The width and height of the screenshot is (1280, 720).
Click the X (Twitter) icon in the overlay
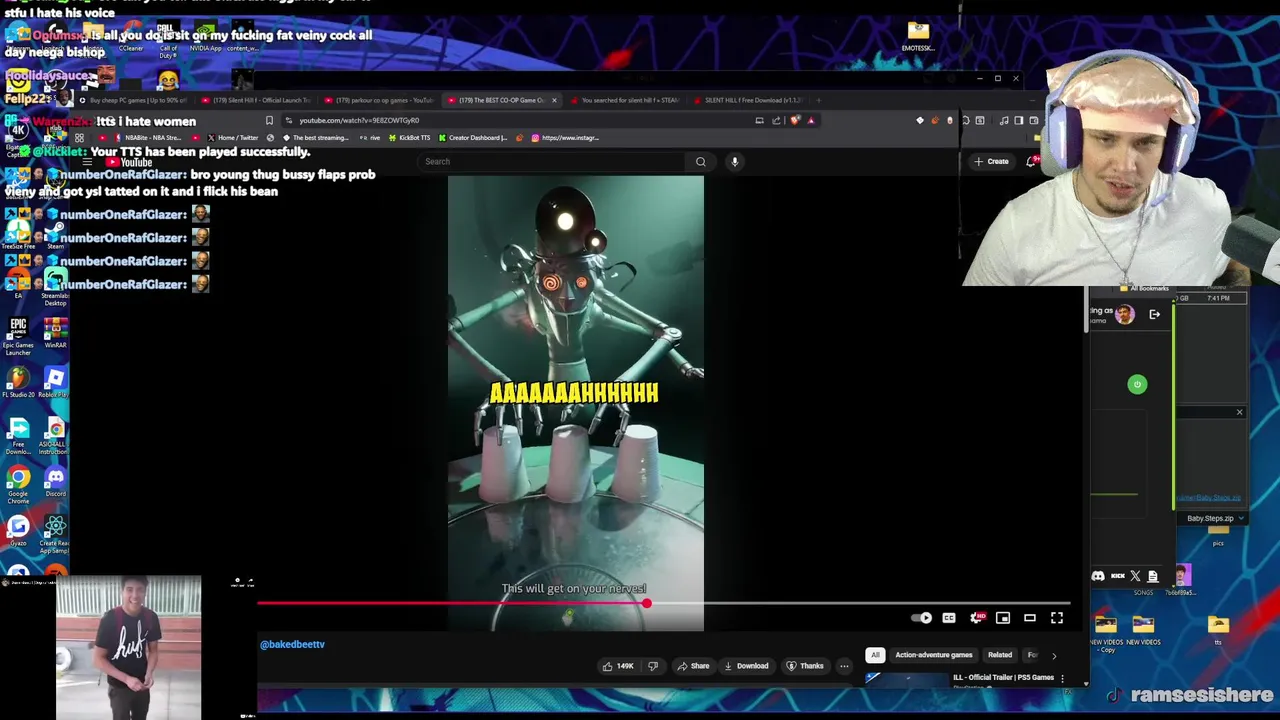click(1136, 576)
